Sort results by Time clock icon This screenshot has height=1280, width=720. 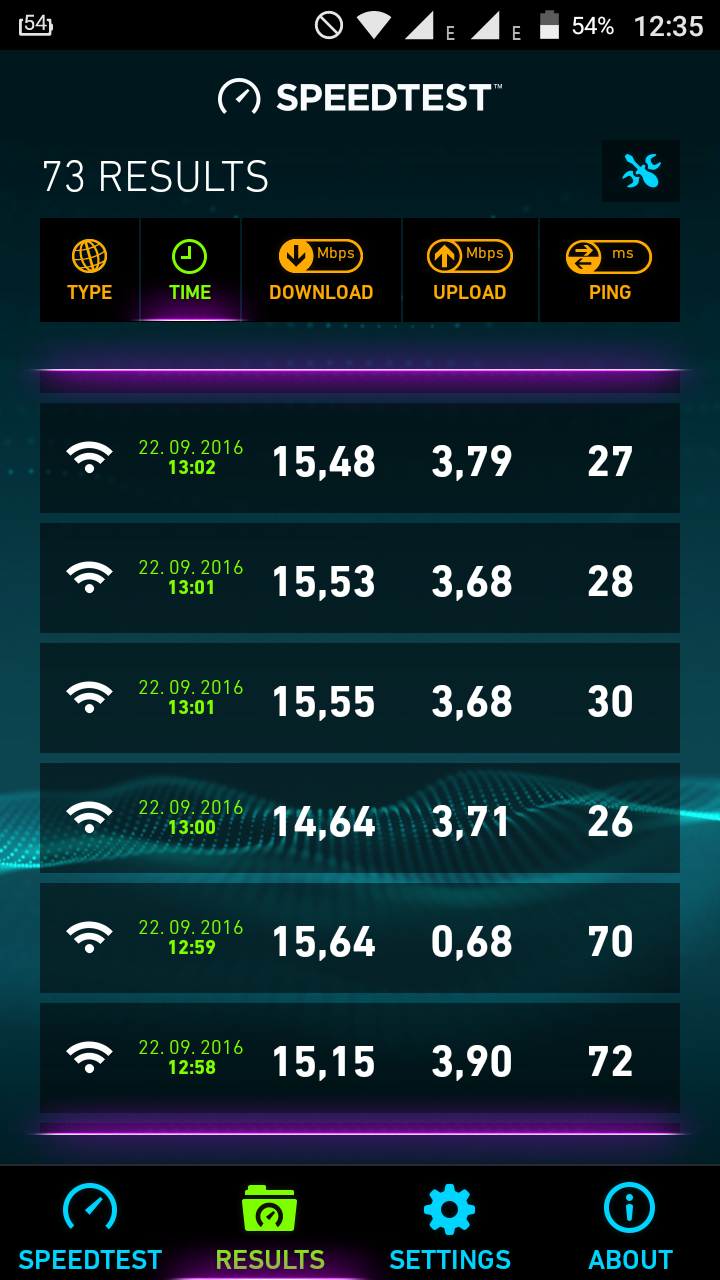pyautogui.click(x=190, y=270)
